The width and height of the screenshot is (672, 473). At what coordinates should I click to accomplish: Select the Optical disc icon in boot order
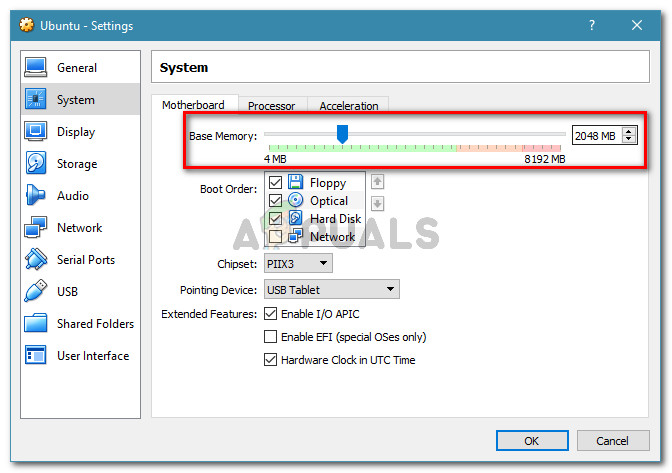click(x=295, y=200)
